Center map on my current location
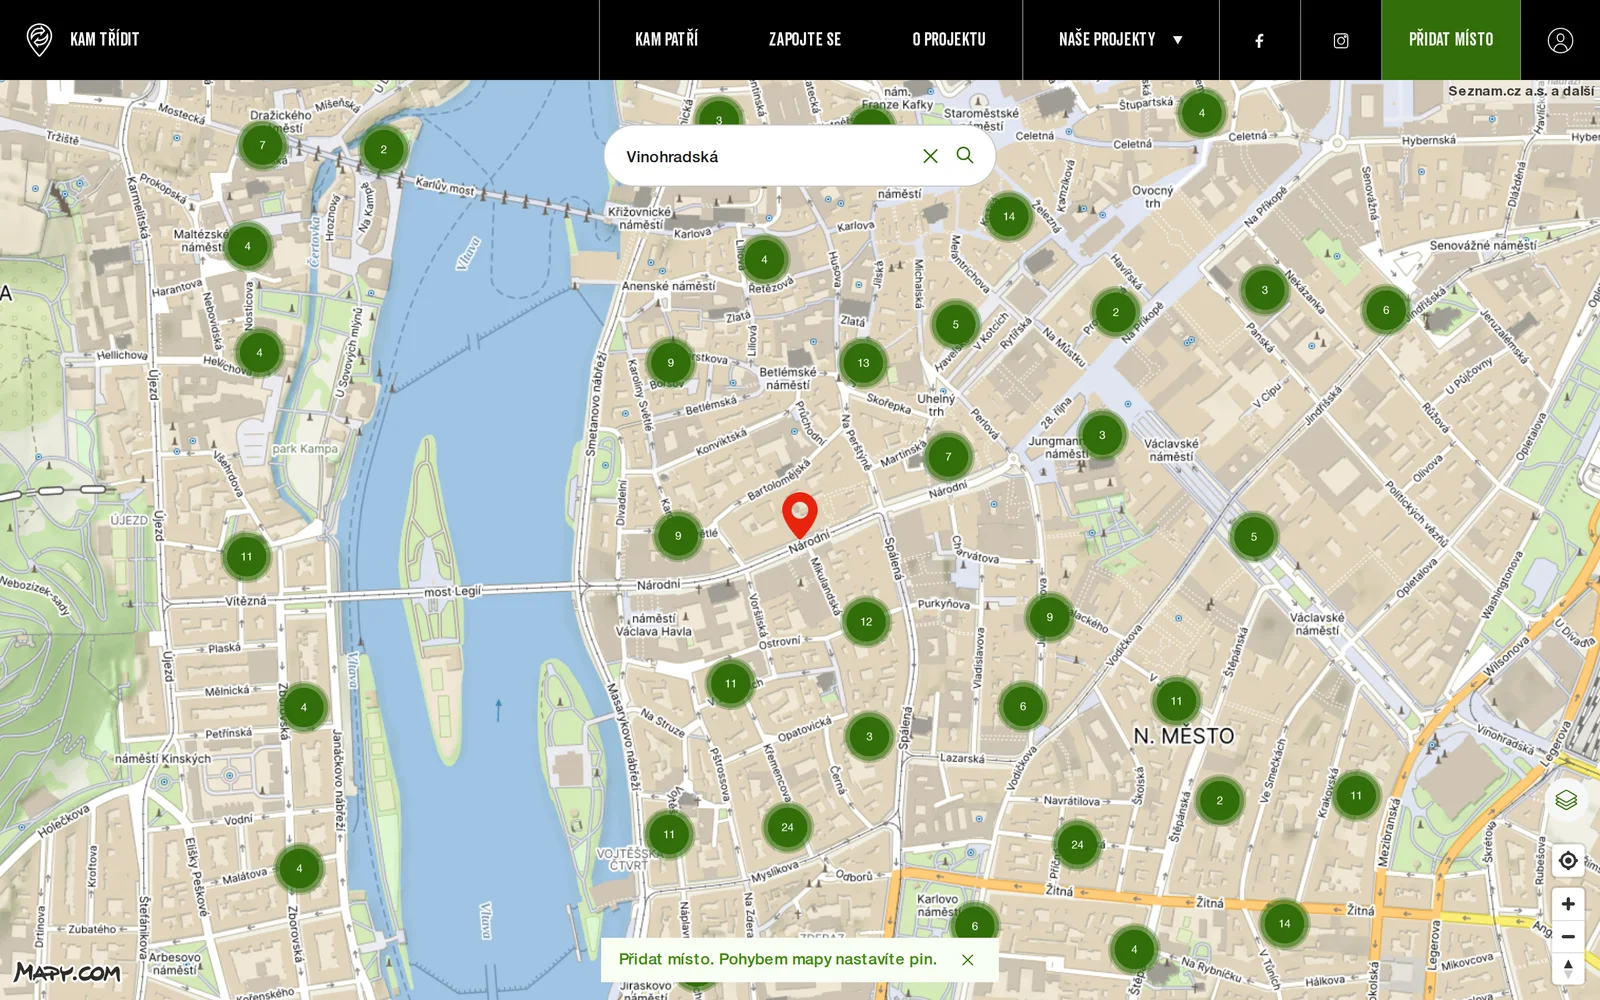Image resolution: width=1600 pixels, height=1000 pixels. [1568, 860]
